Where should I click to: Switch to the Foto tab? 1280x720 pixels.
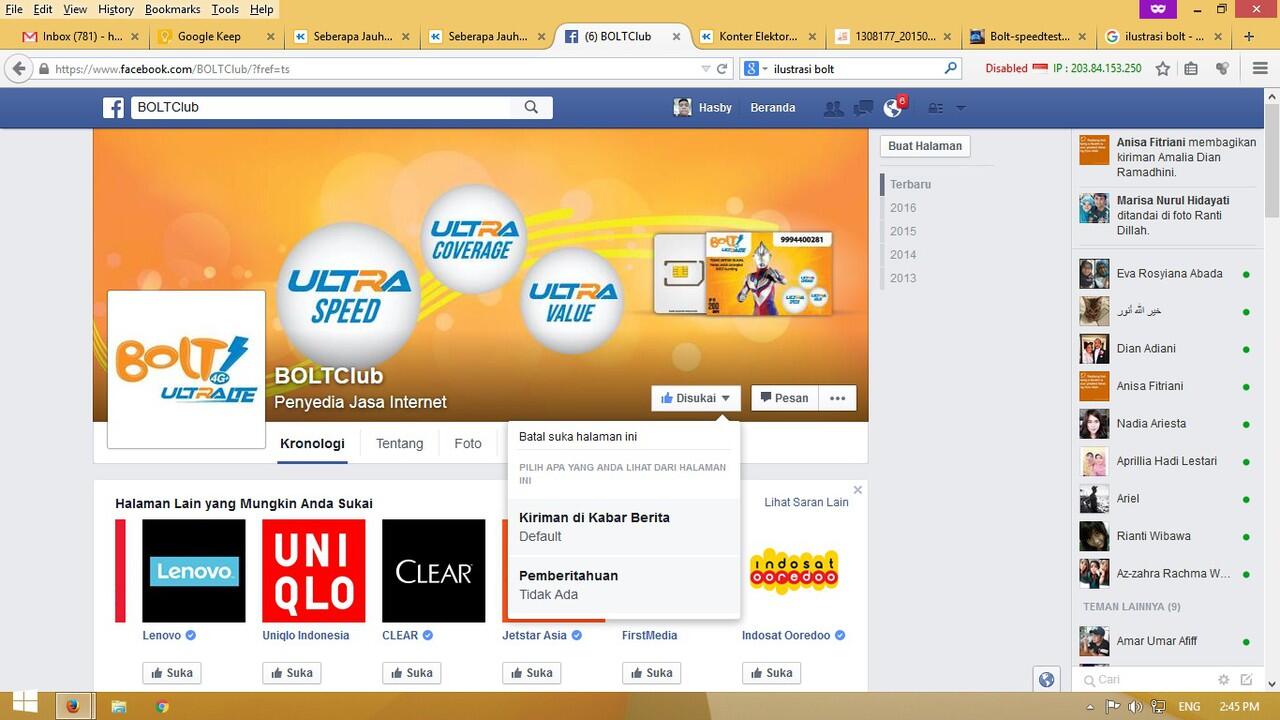[x=468, y=444]
